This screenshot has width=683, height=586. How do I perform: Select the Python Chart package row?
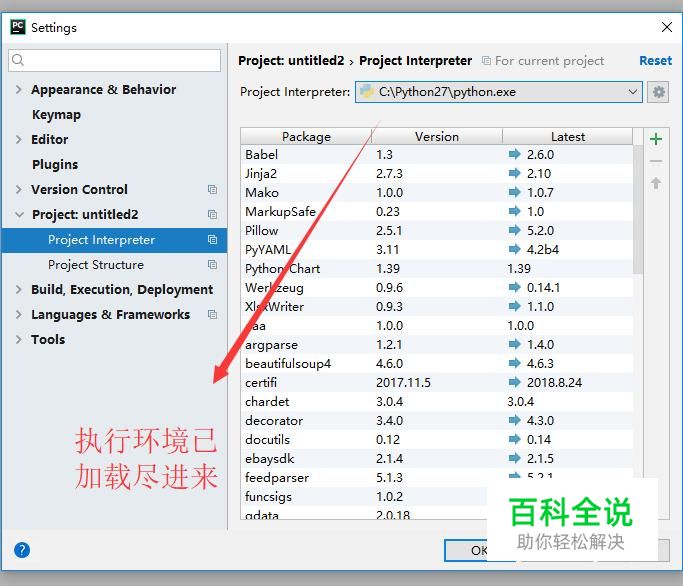click(x=436, y=268)
